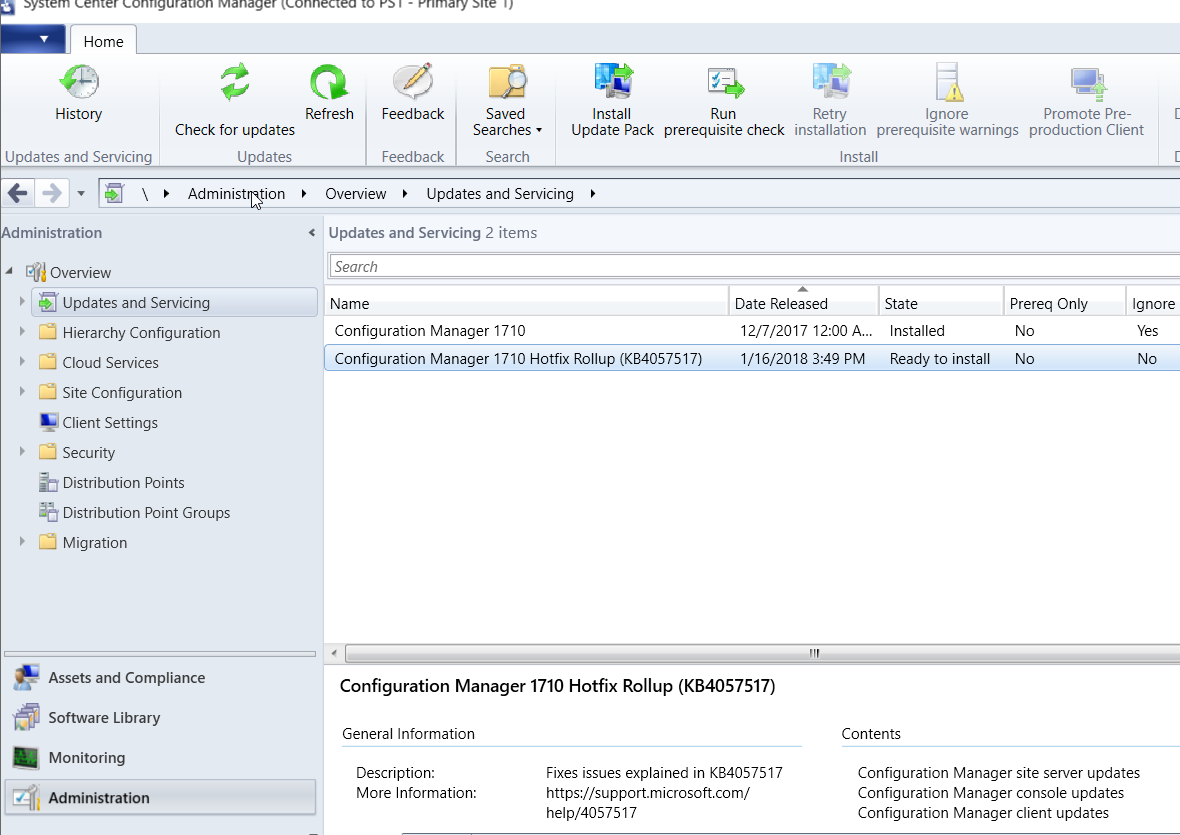Expand the arrow after Updates and Servicing breadcrumb
The width and height of the screenshot is (1180, 835).
[593, 194]
